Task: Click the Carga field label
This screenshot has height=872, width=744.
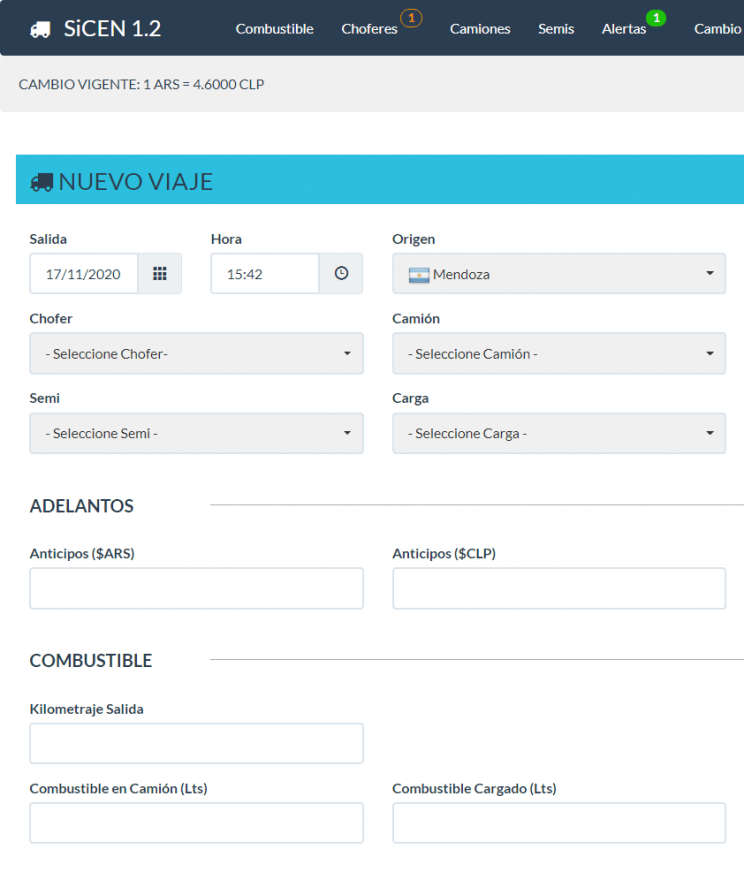Action: click(x=410, y=399)
